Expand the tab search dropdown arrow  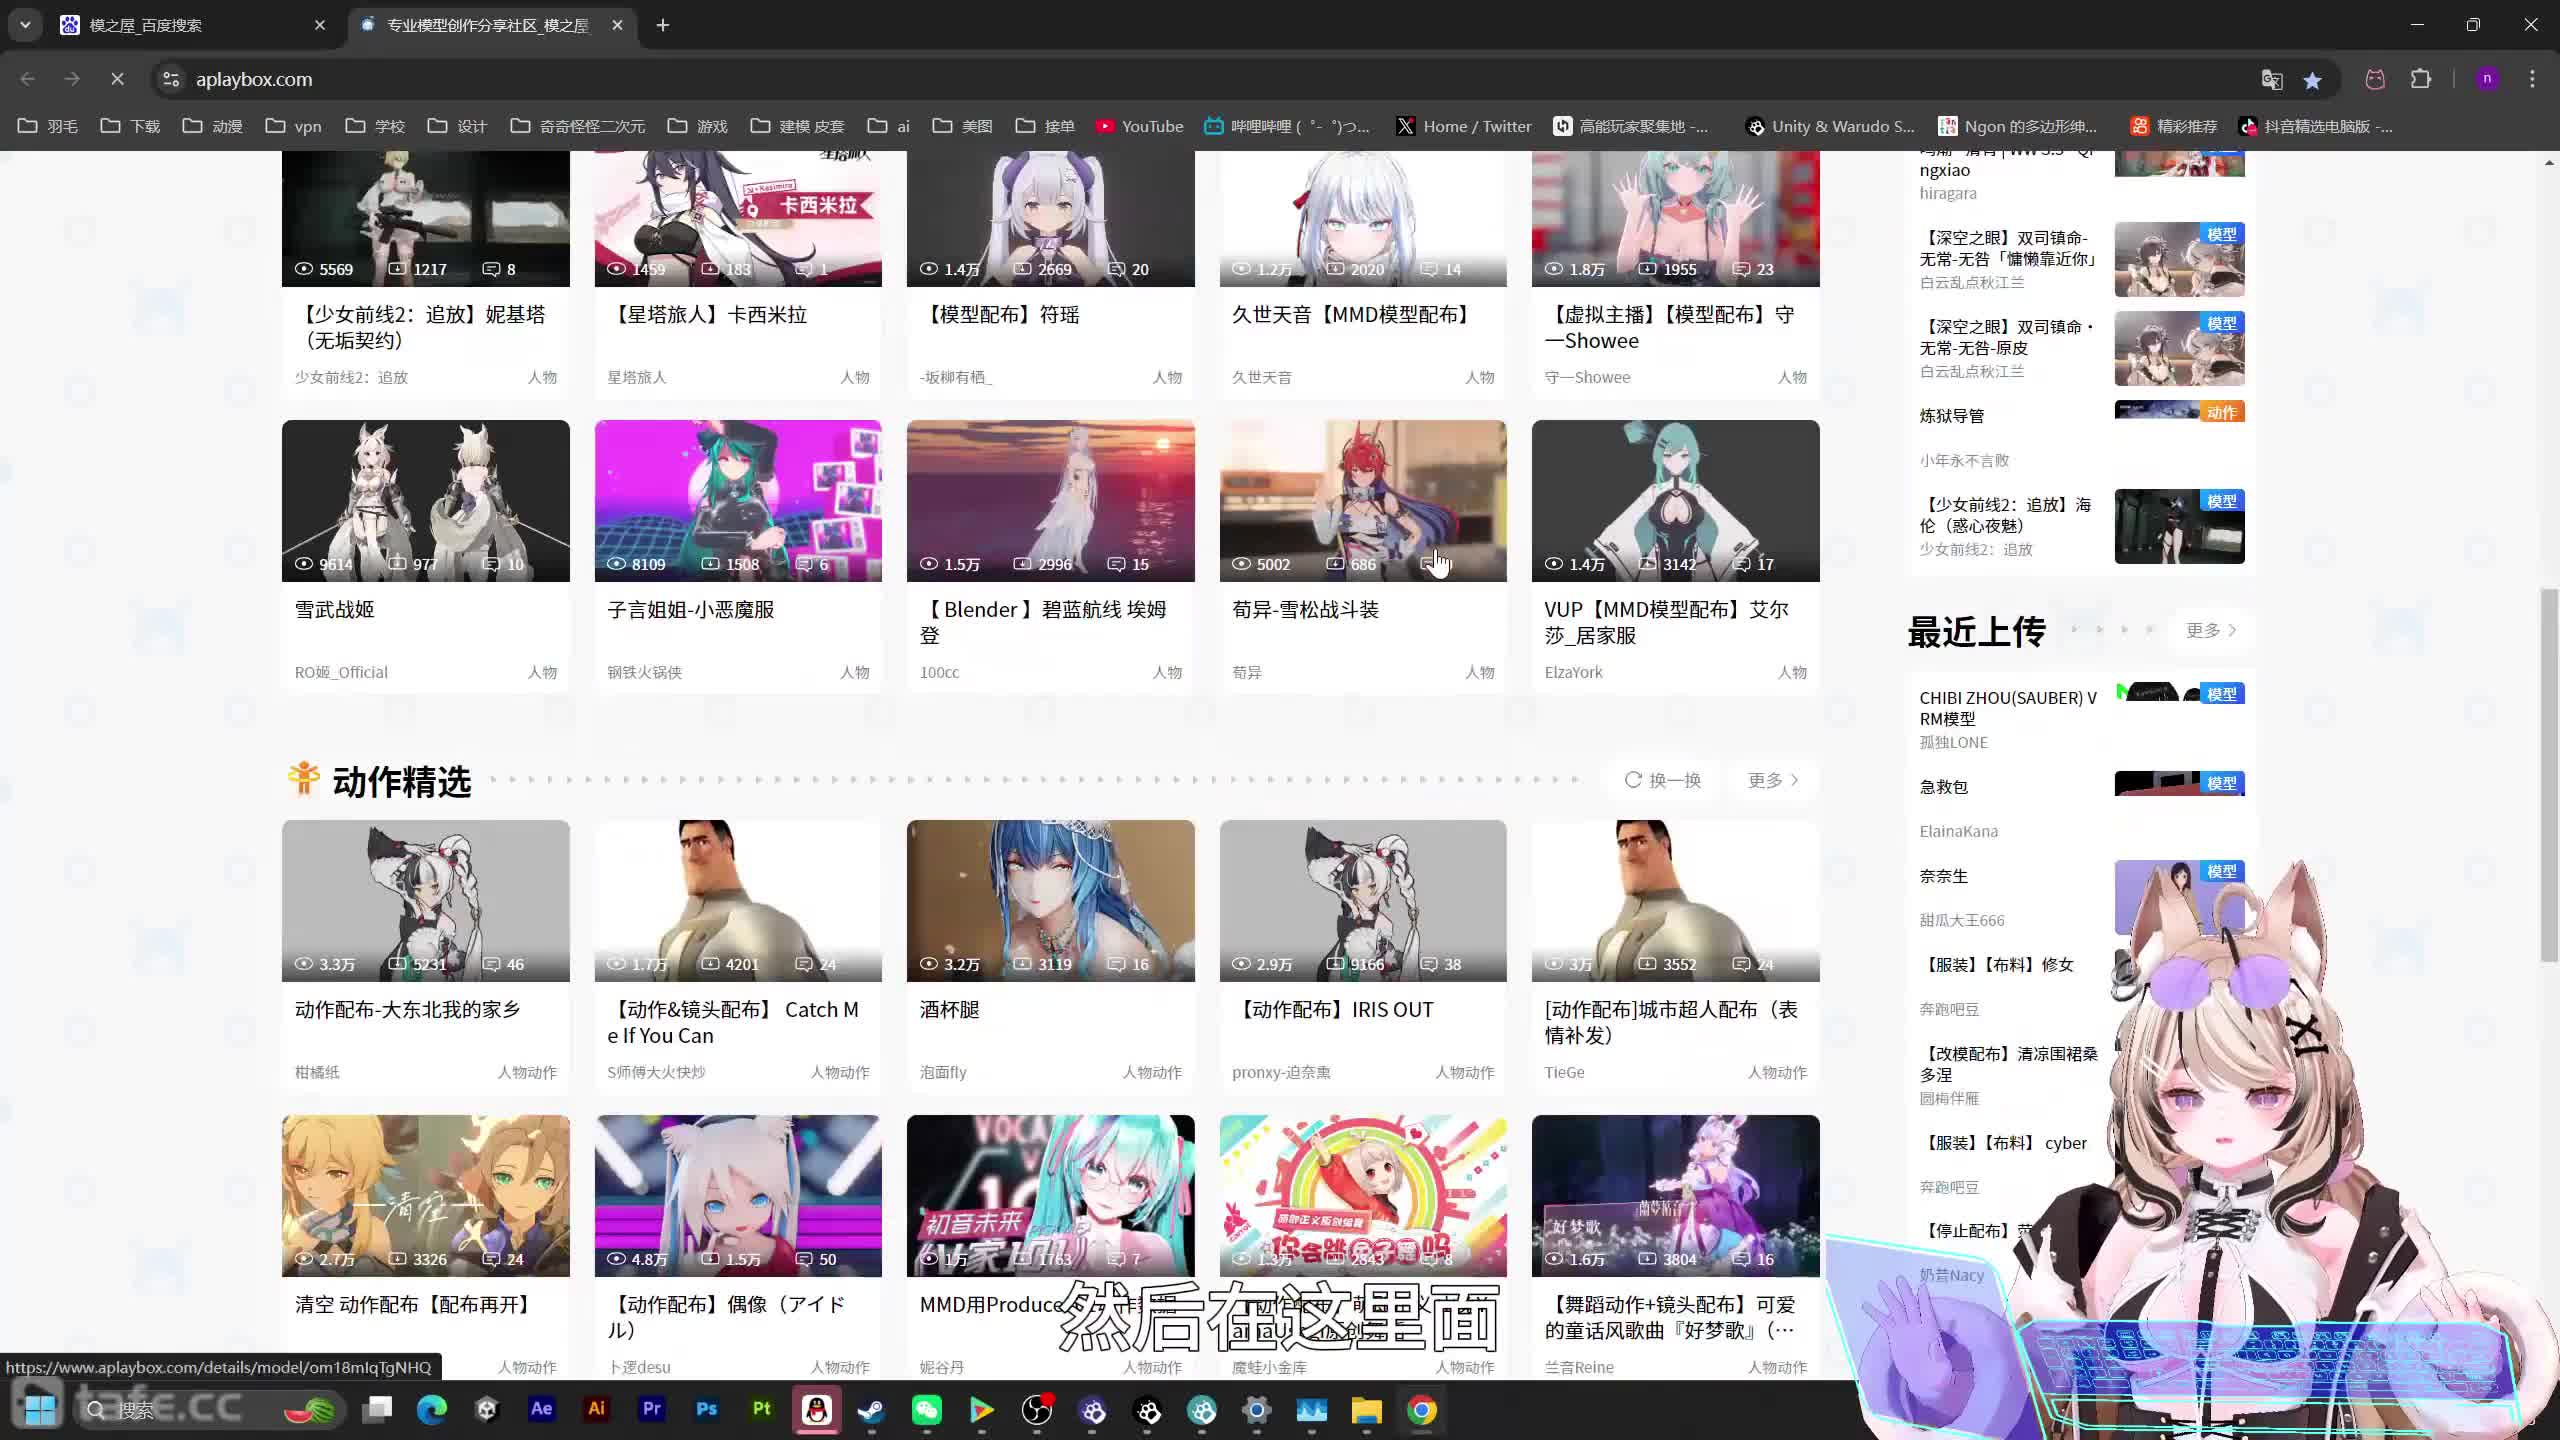tap(25, 25)
